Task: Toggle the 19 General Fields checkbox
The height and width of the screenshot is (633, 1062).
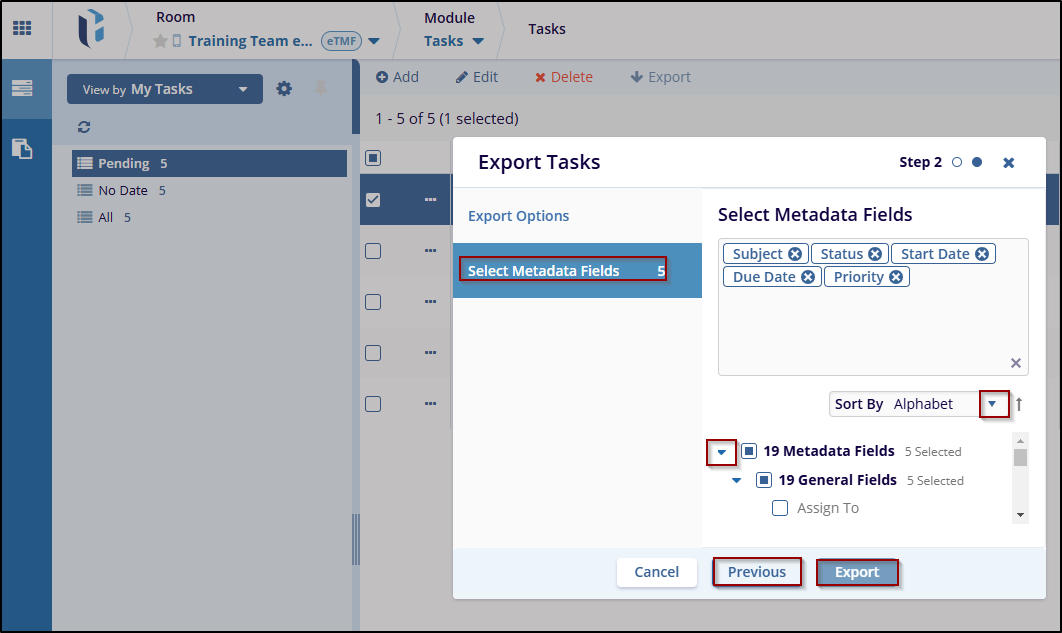Action: [764, 480]
